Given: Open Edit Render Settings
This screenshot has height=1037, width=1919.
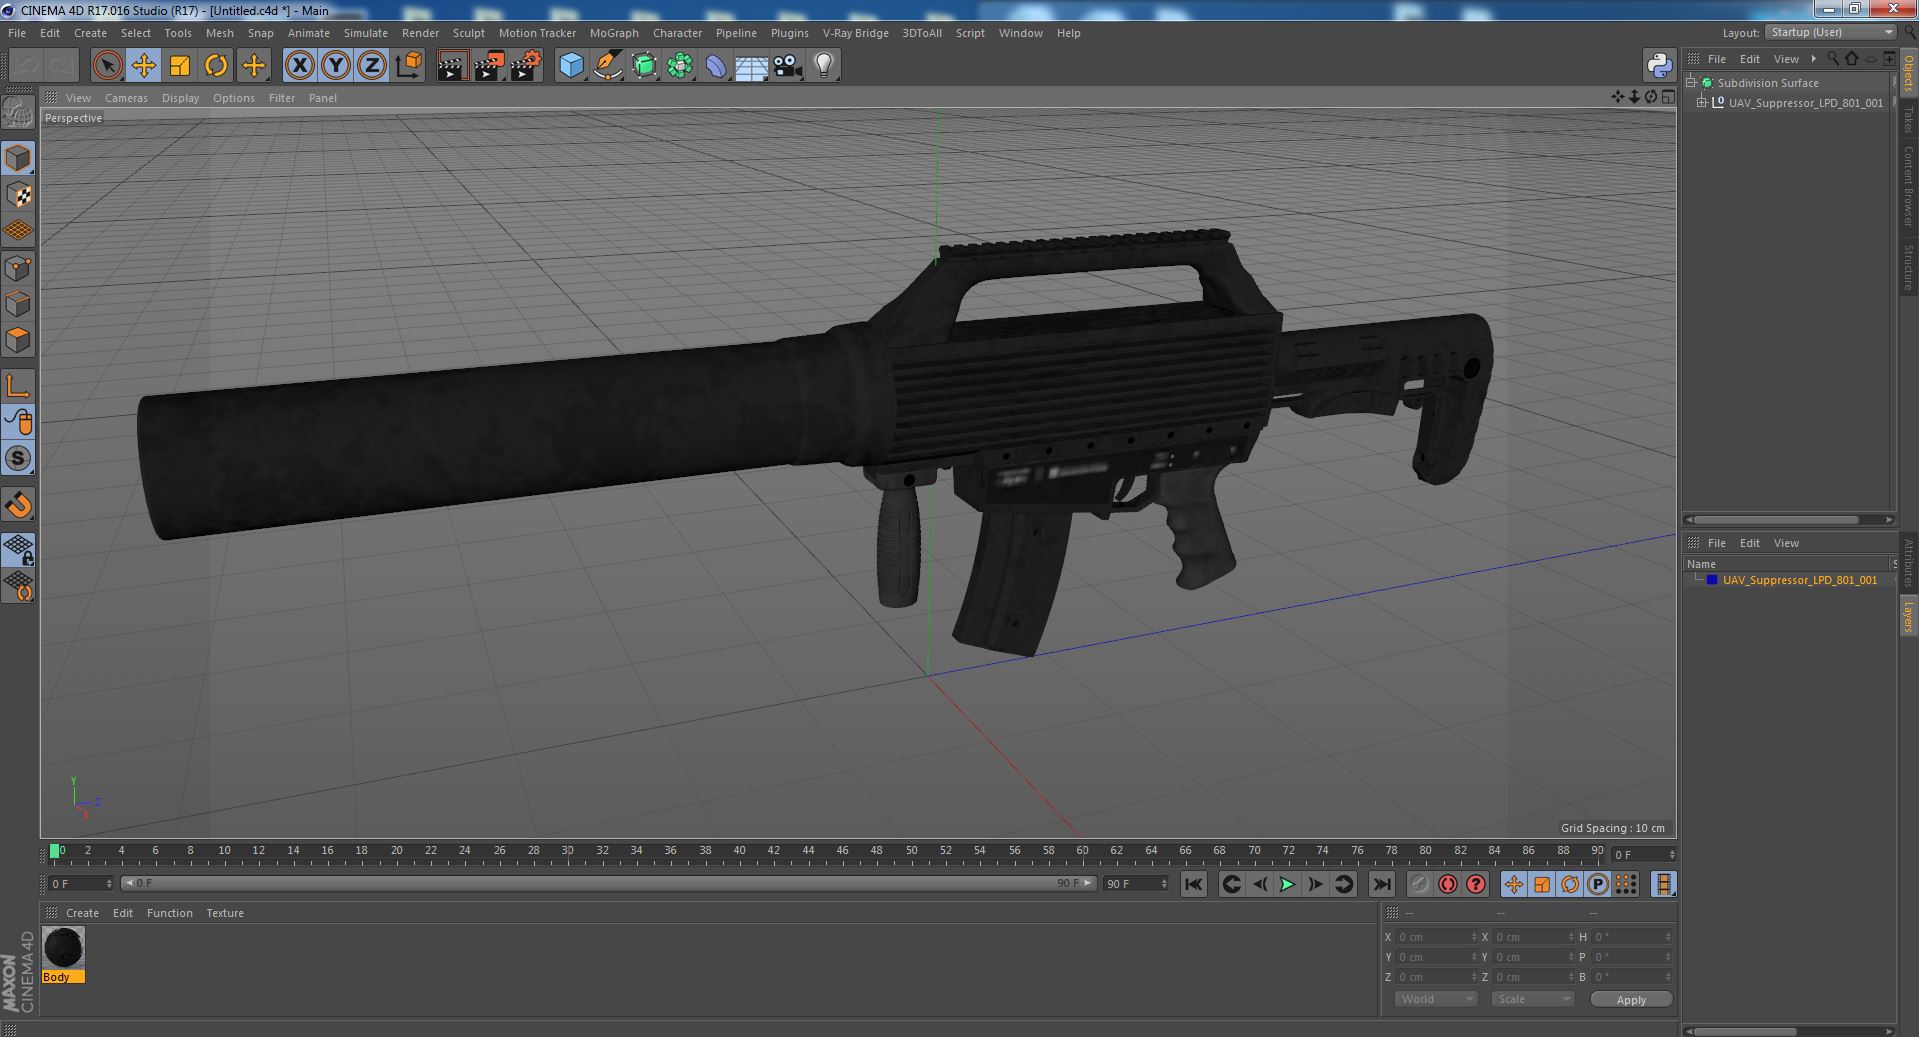Looking at the screenshot, I should 525,66.
